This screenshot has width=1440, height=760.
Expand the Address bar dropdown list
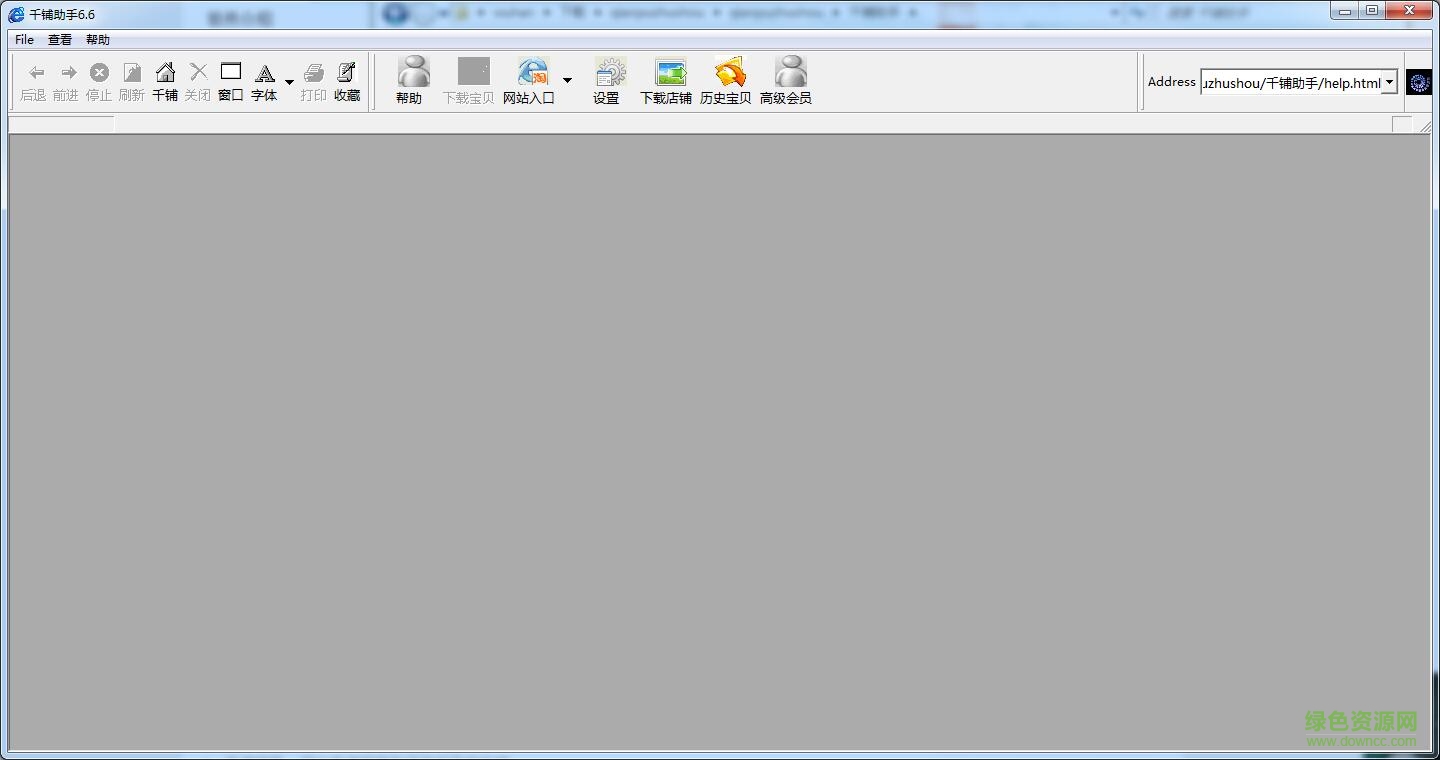click(x=1389, y=83)
